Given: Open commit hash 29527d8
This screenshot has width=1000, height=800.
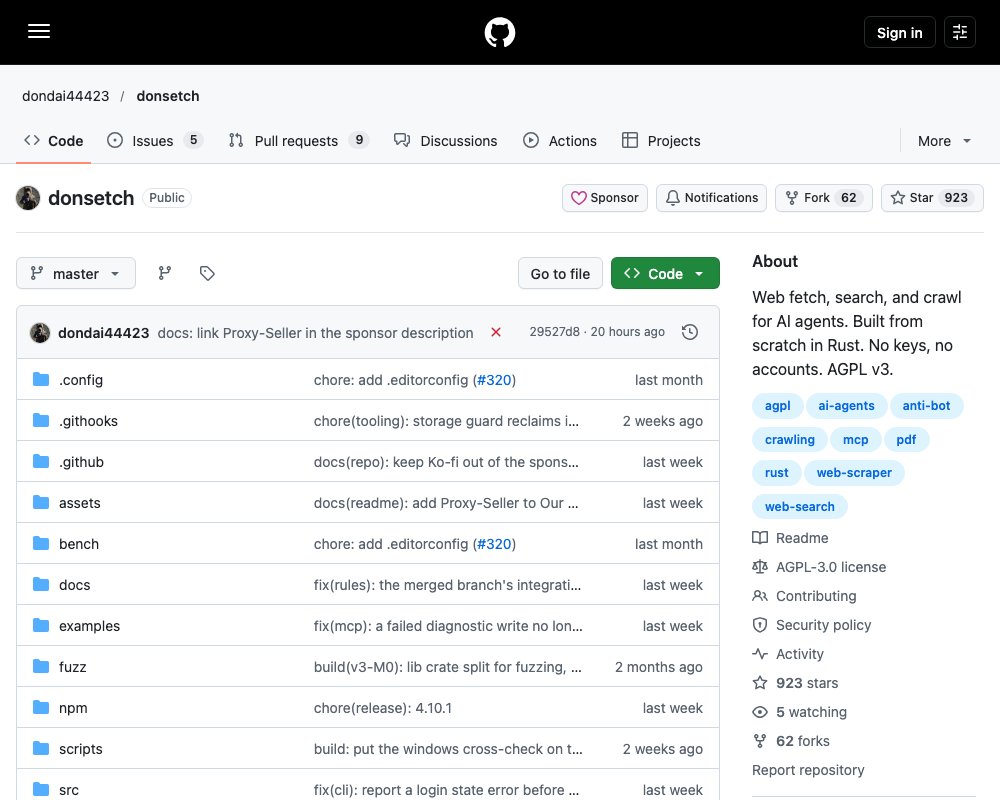Looking at the screenshot, I should click(554, 332).
